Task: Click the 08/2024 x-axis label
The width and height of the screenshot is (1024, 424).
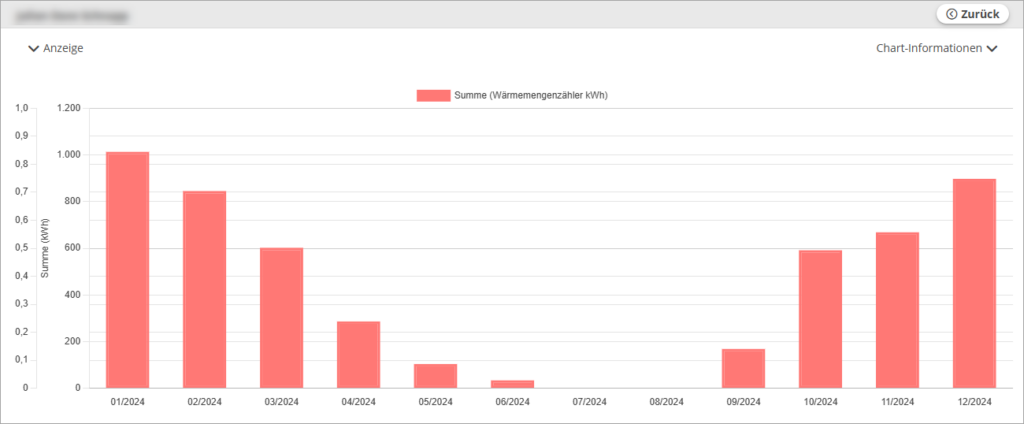Action: pyautogui.click(x=666, y=402)
